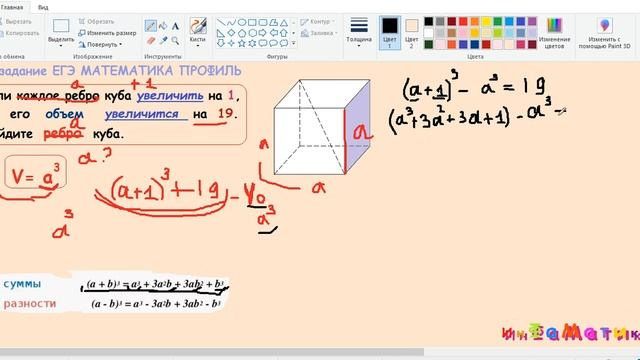This screenshot has width=640, height=360.
Task: Switch to the Главная ribbon tab
Action: [x=11, y=7]
